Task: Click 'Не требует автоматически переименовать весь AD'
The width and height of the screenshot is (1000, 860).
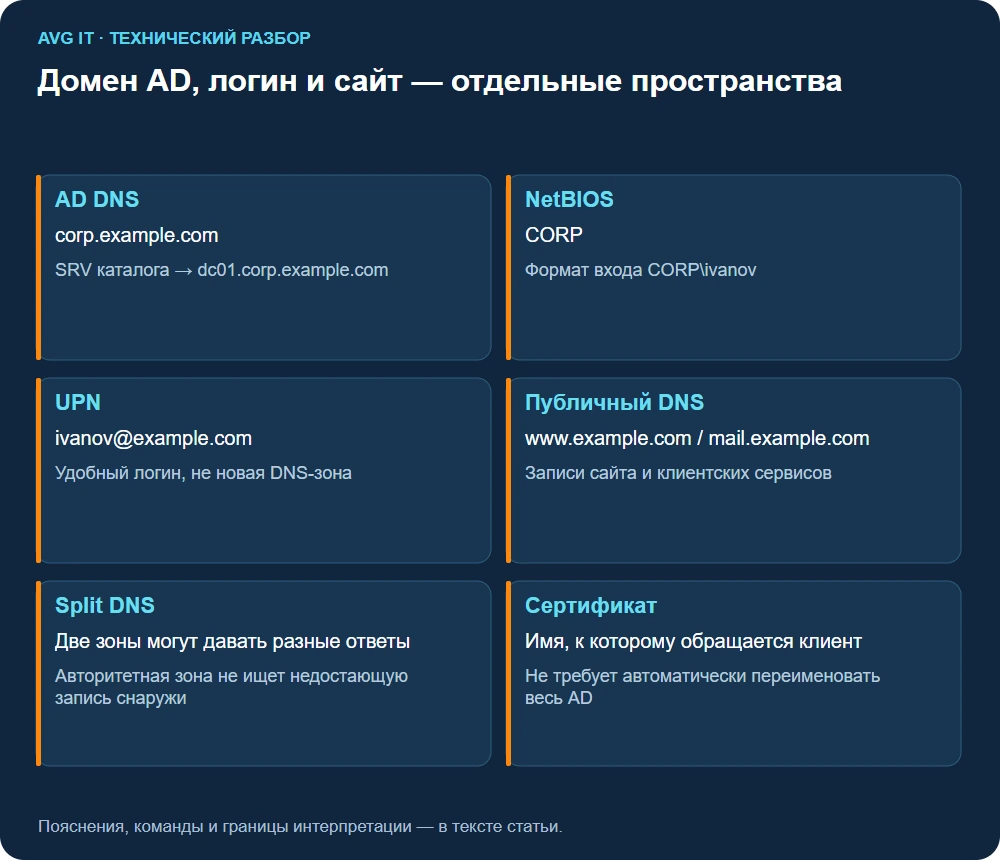Action: (x=702, y=686)
